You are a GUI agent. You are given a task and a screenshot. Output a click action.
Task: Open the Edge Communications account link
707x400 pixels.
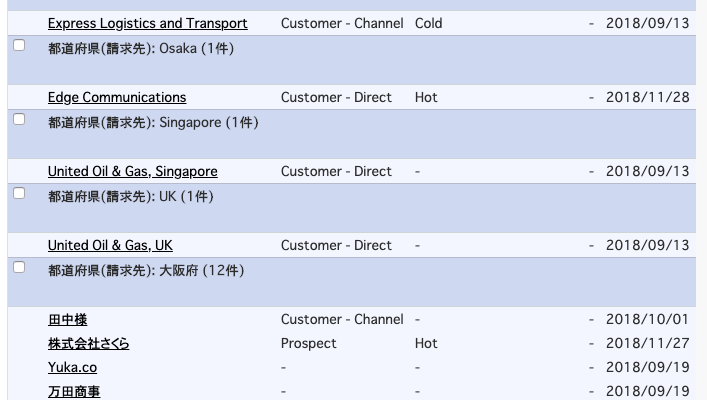[x=117, y=97]
